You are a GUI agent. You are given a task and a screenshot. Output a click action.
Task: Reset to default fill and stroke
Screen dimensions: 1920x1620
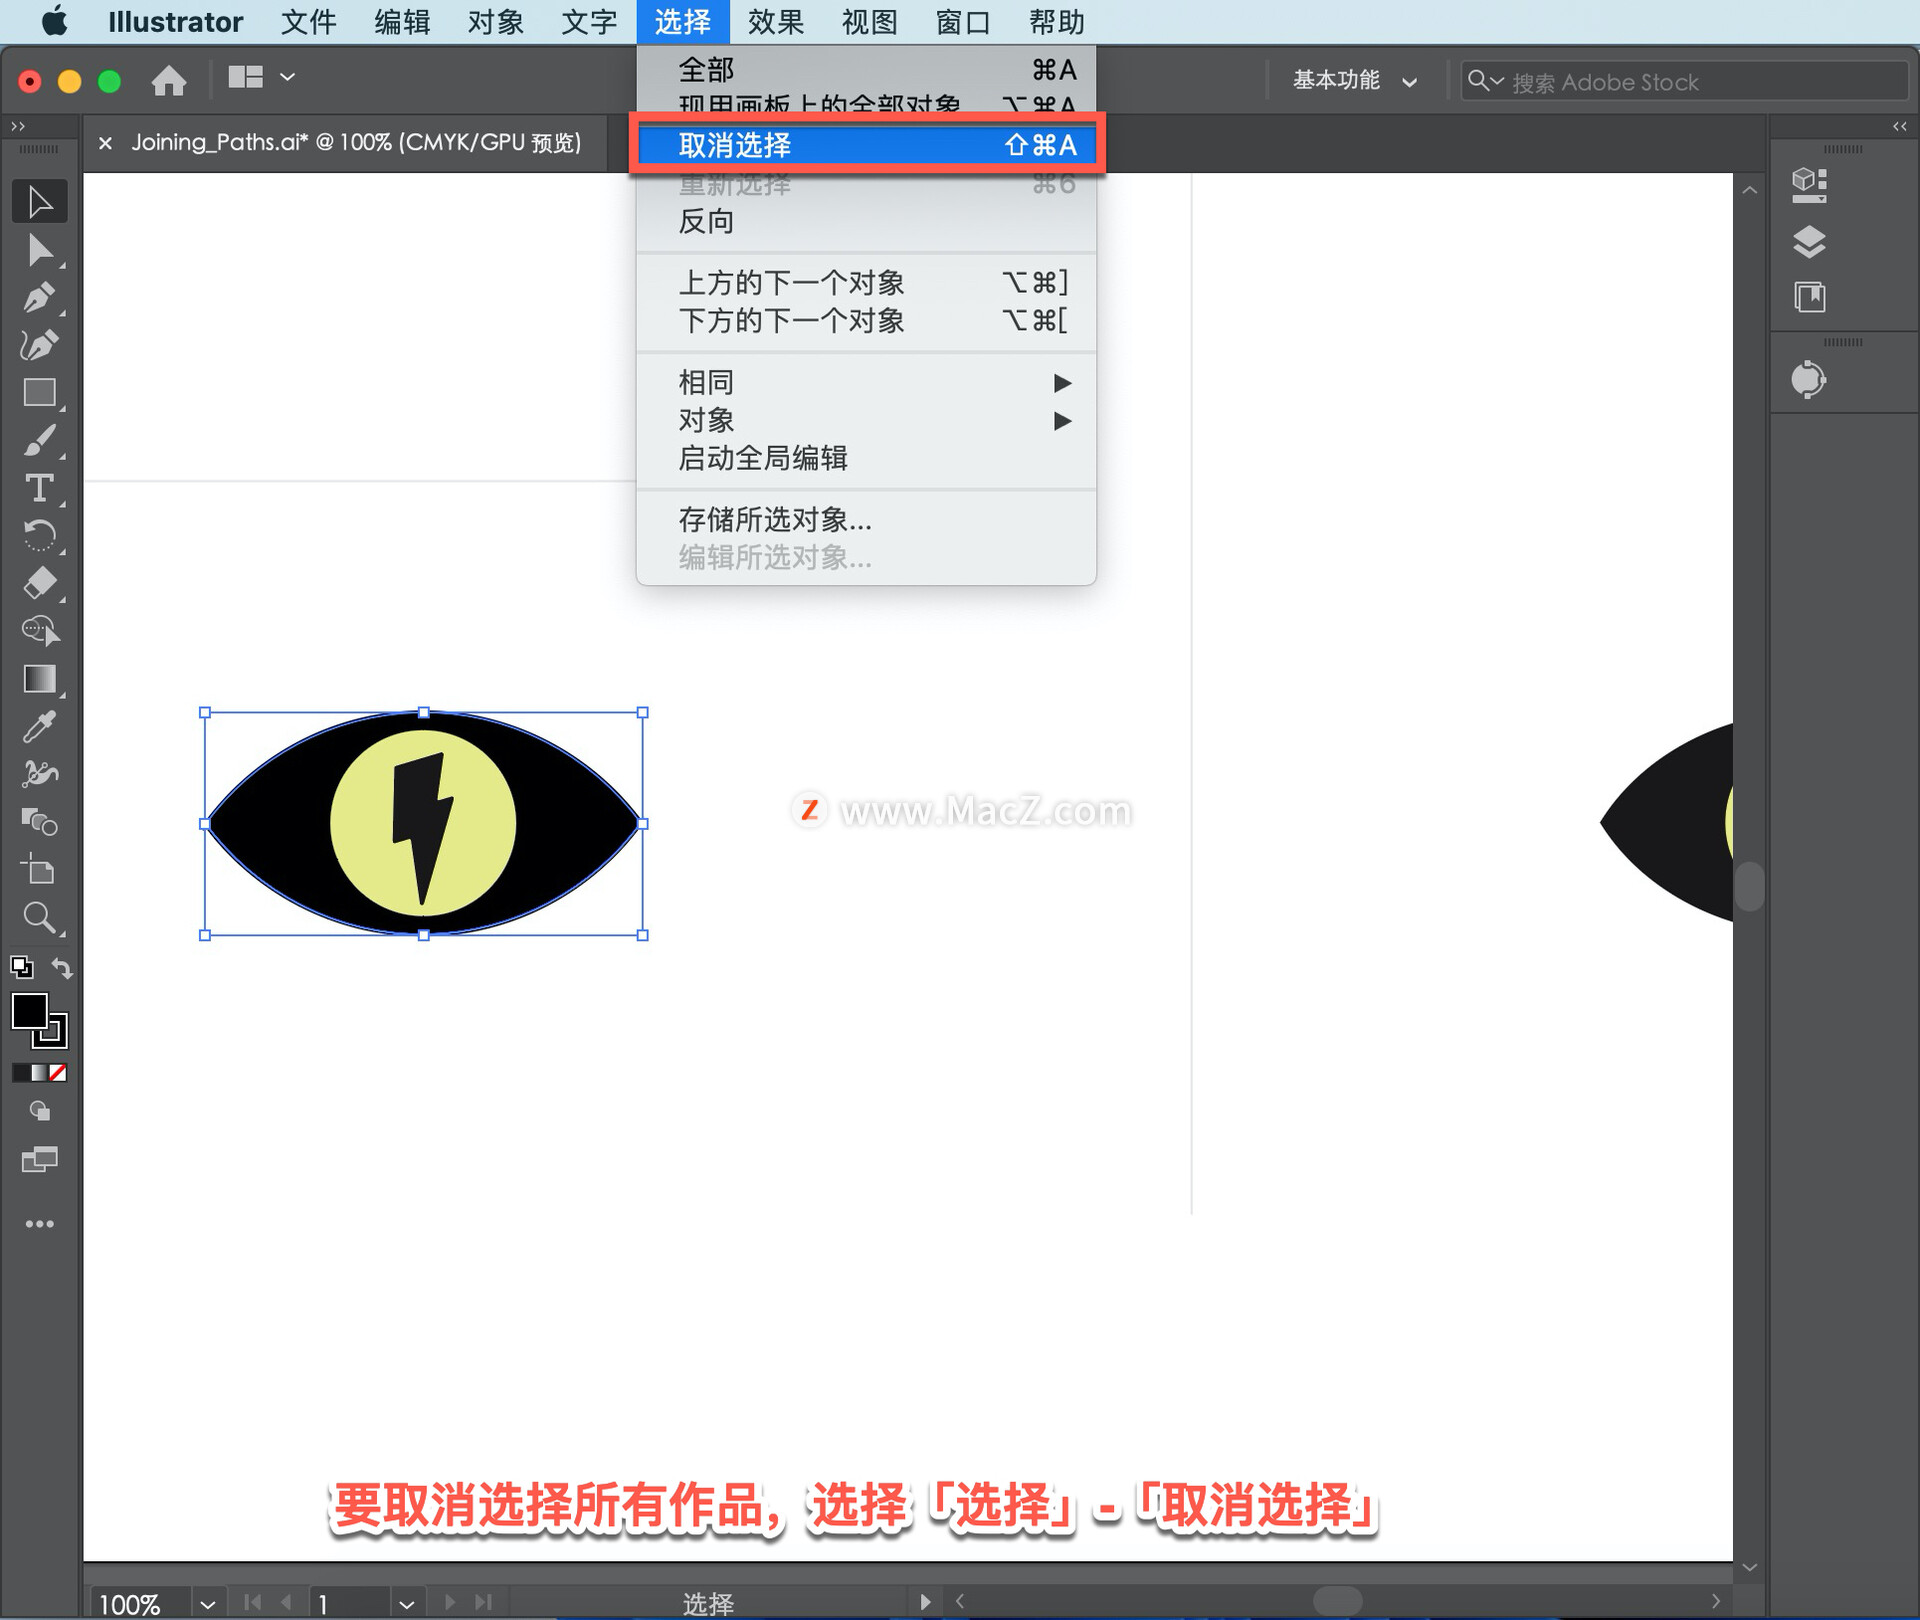point(21,968)
